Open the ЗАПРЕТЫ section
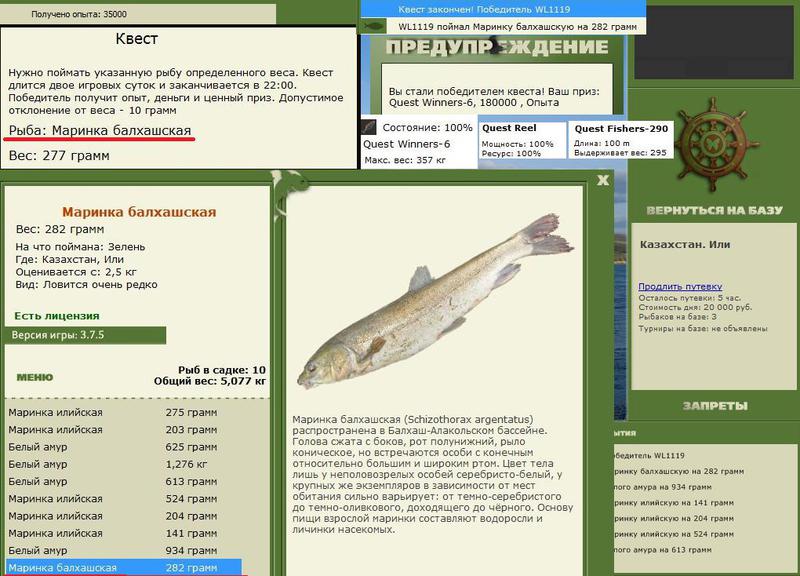 click(715, 406)
